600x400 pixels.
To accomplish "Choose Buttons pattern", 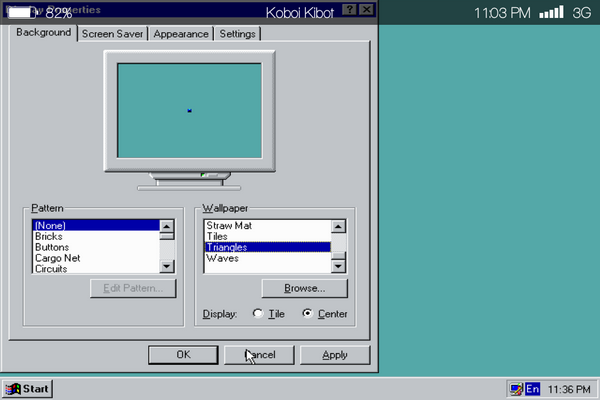I will click(x=96, y=247).
